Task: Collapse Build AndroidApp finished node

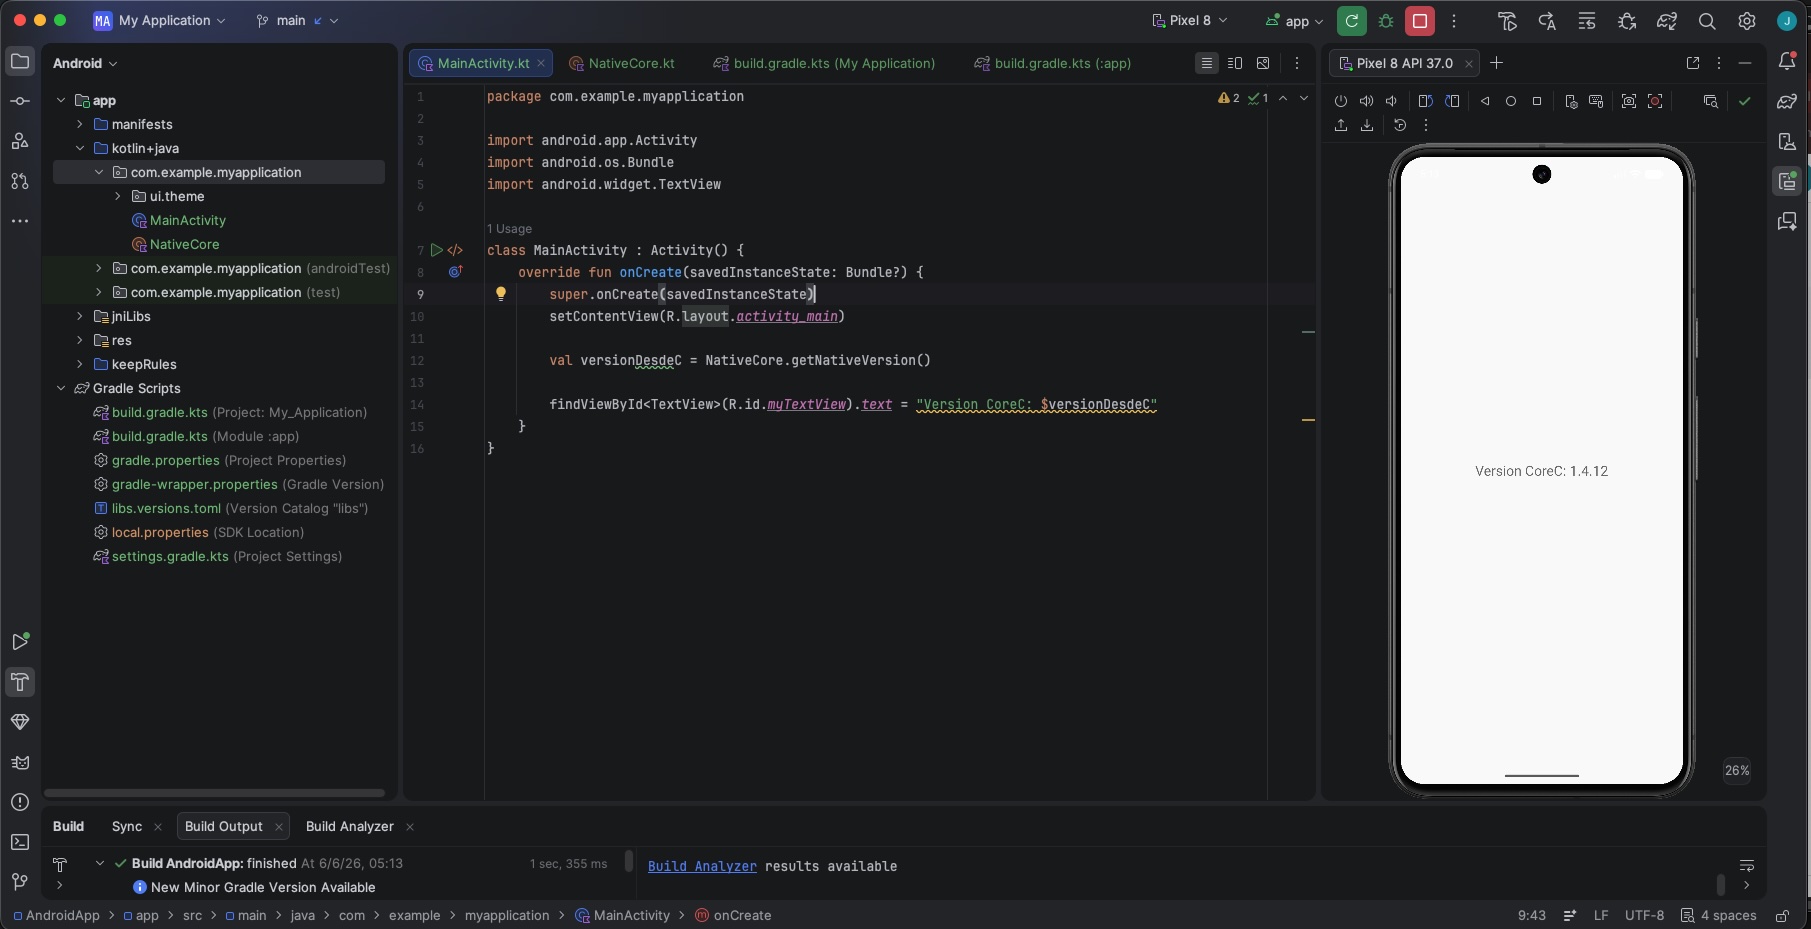Action: [x=100, y=863]
